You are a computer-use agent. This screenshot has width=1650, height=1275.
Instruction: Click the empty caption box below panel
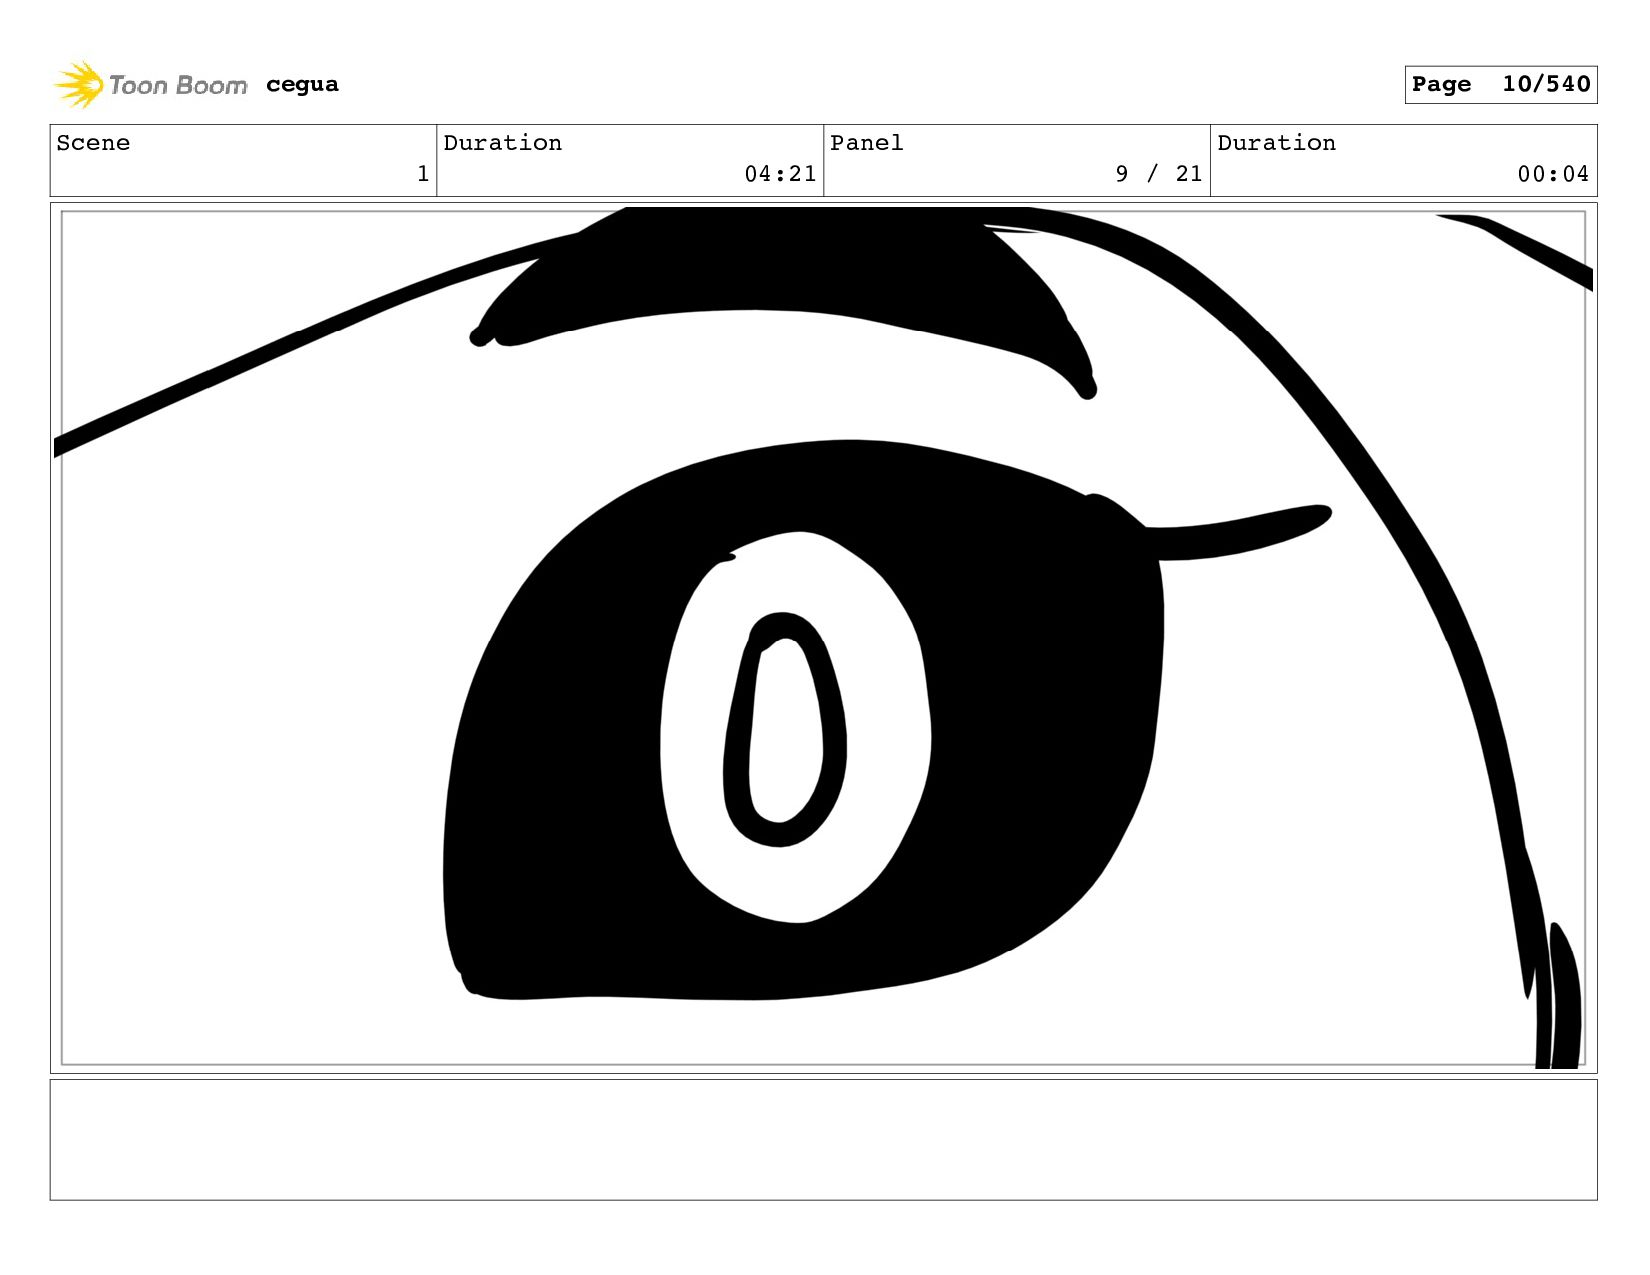coord(823,1139)
